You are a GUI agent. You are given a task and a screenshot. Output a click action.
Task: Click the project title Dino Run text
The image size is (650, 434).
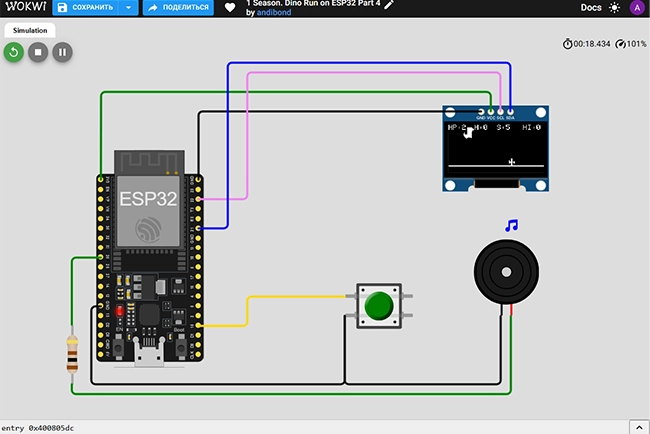click(313, 3)
